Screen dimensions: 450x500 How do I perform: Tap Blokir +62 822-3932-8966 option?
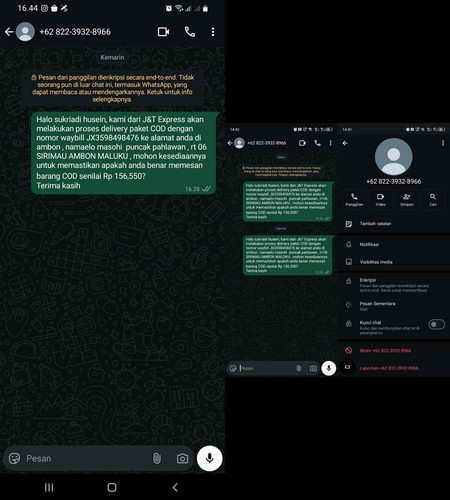pos(394,350)
